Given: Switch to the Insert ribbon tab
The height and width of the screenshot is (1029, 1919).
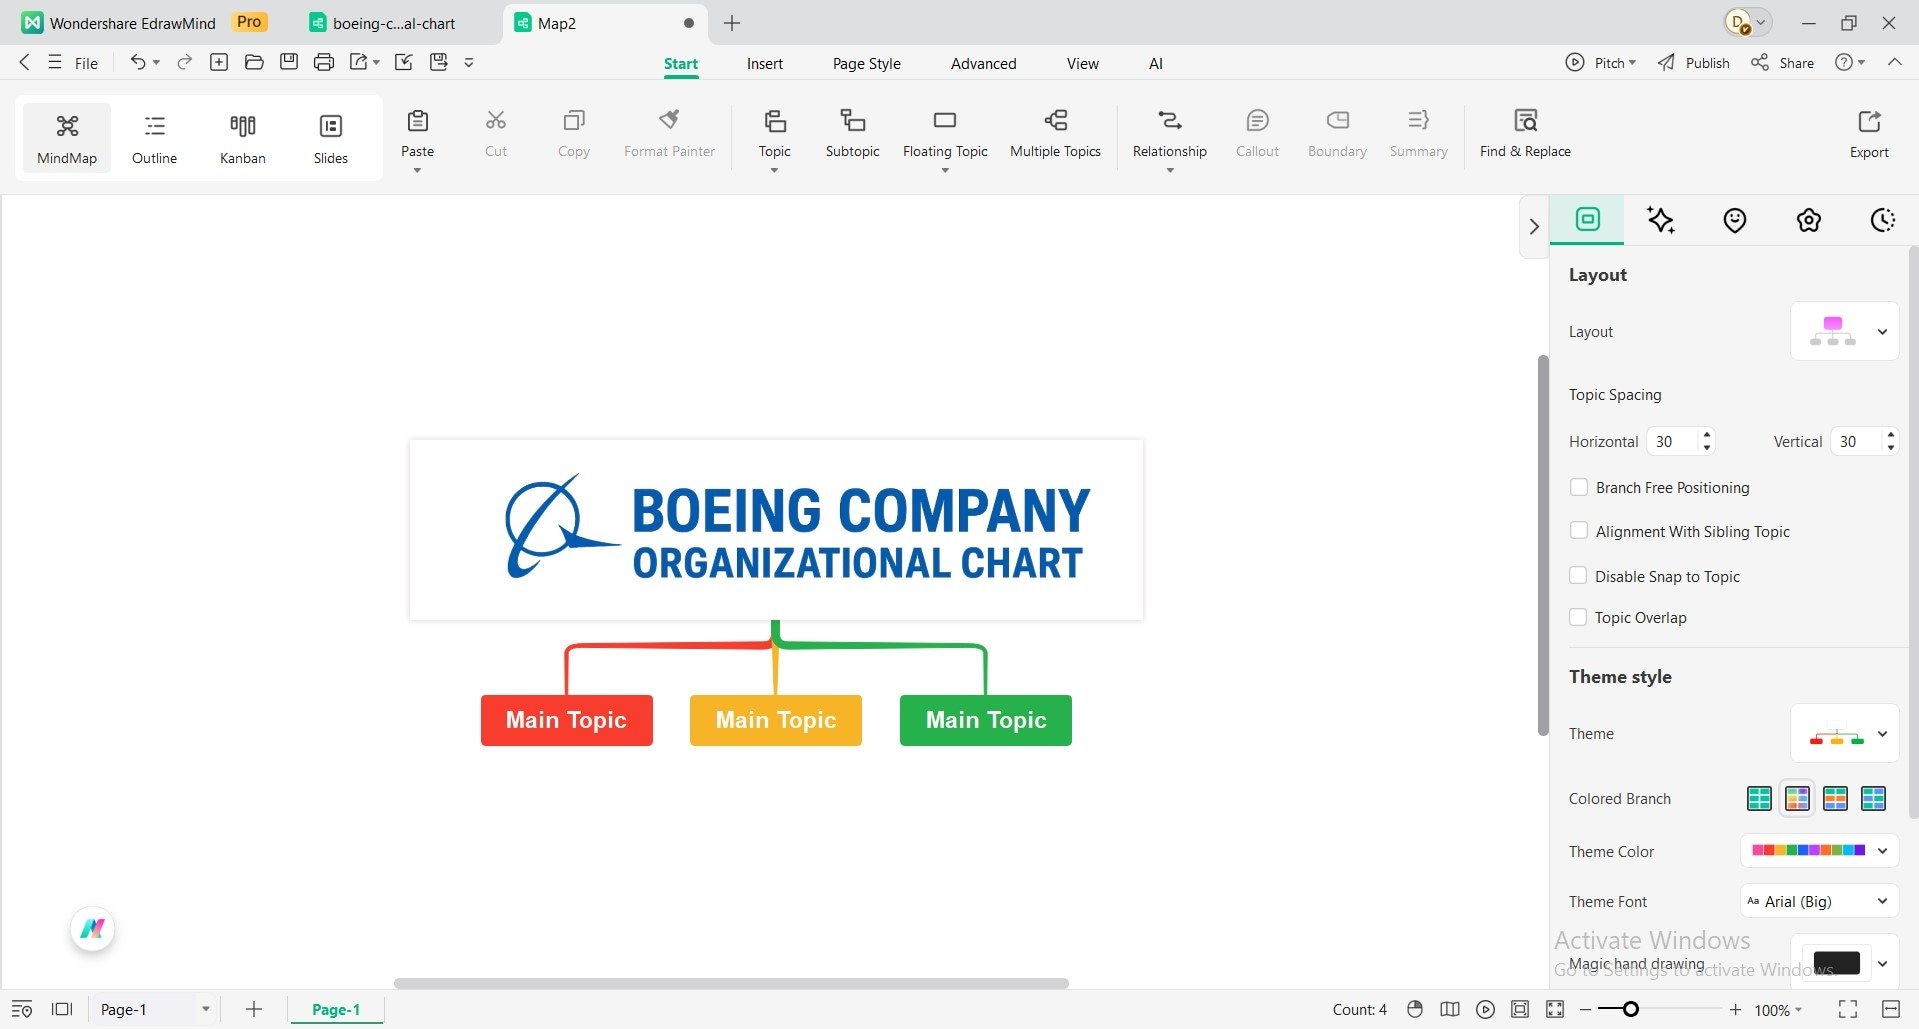Looking at the screenshot, I should pos(764,62).
